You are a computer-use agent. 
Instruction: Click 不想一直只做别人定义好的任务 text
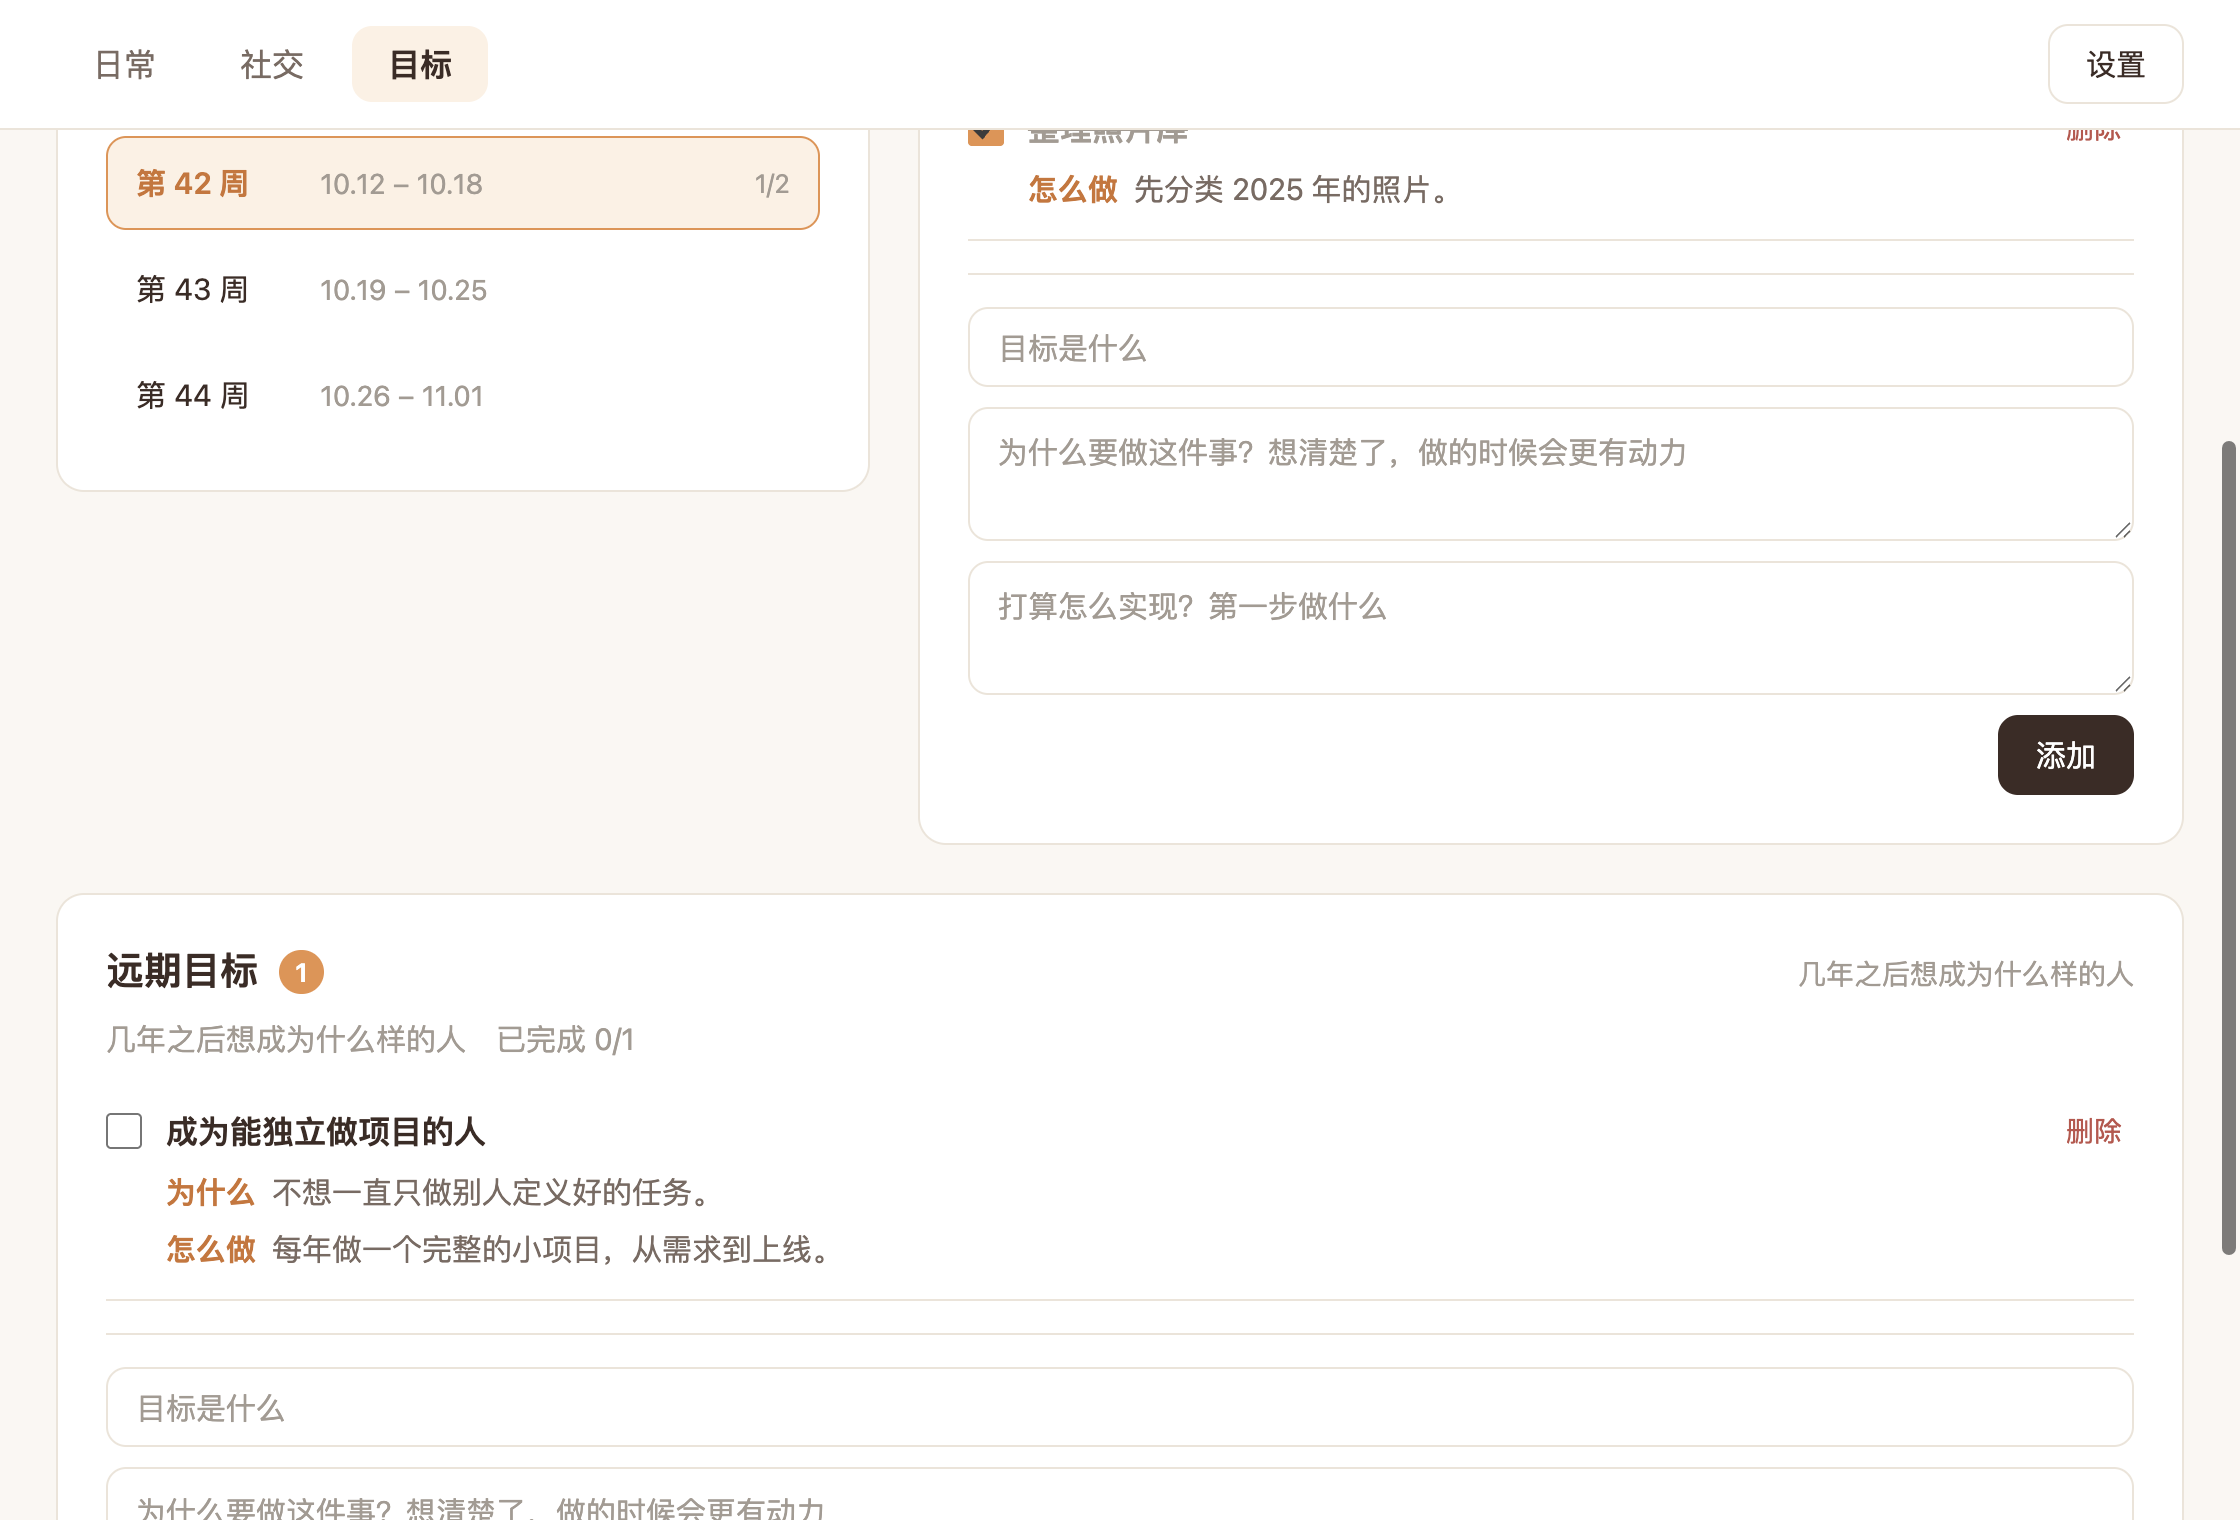[492, 1192]
